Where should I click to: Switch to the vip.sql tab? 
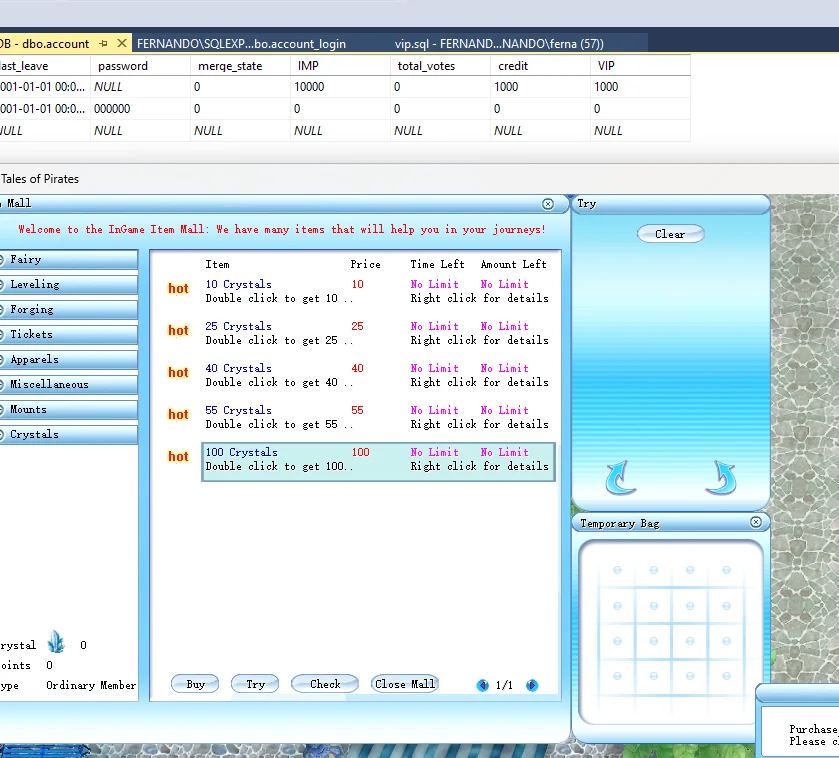500,44
